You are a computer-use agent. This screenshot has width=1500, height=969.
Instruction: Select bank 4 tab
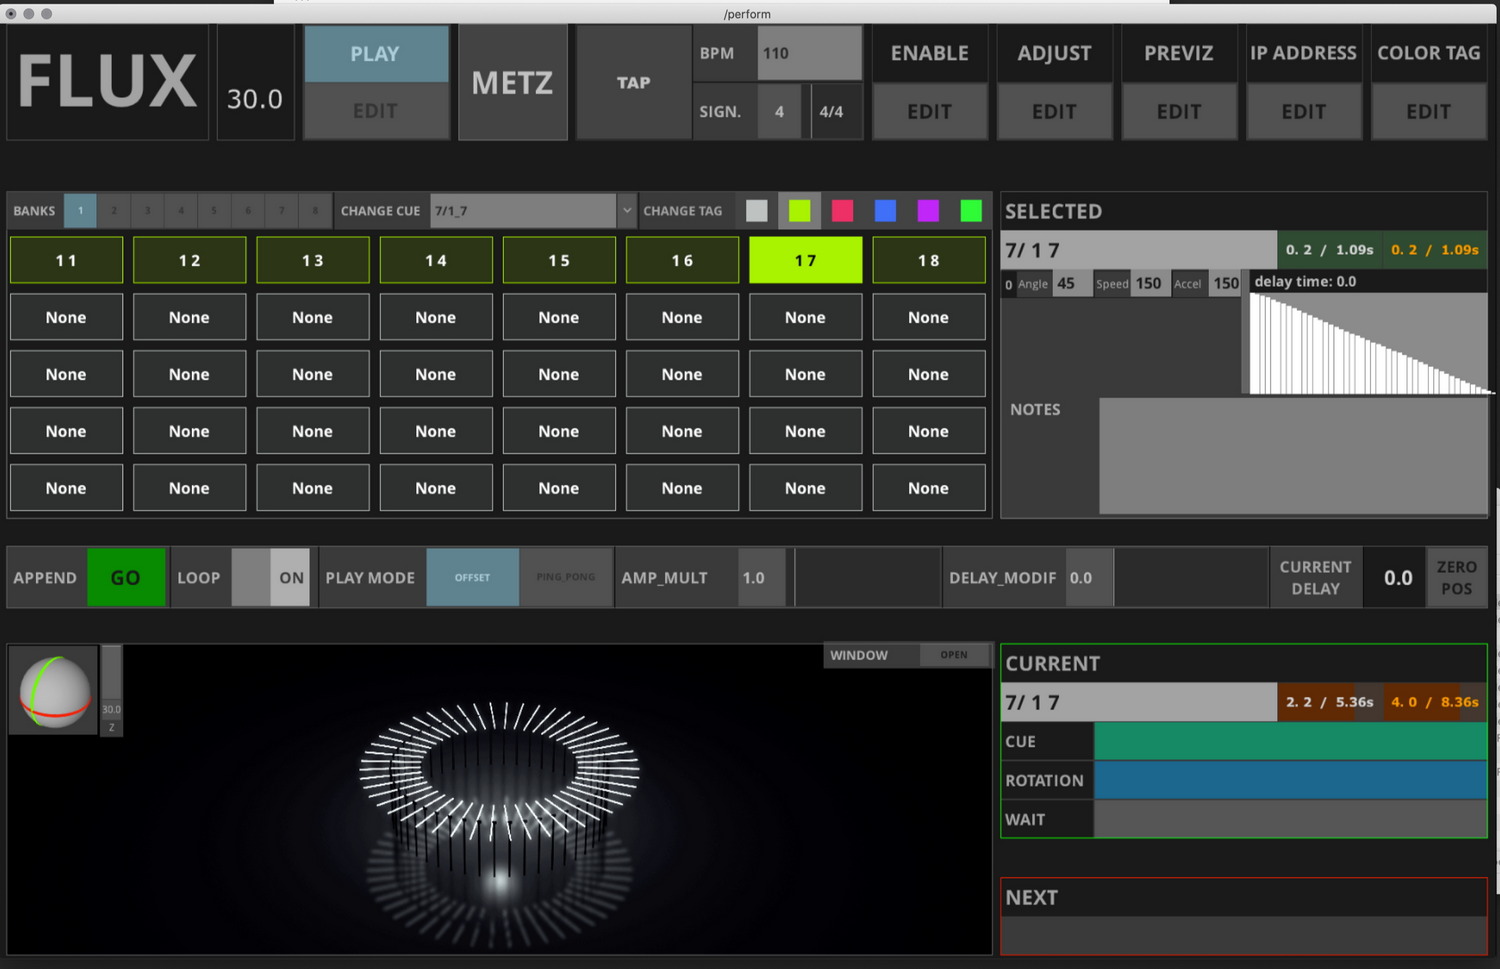(x=181, y=211)
